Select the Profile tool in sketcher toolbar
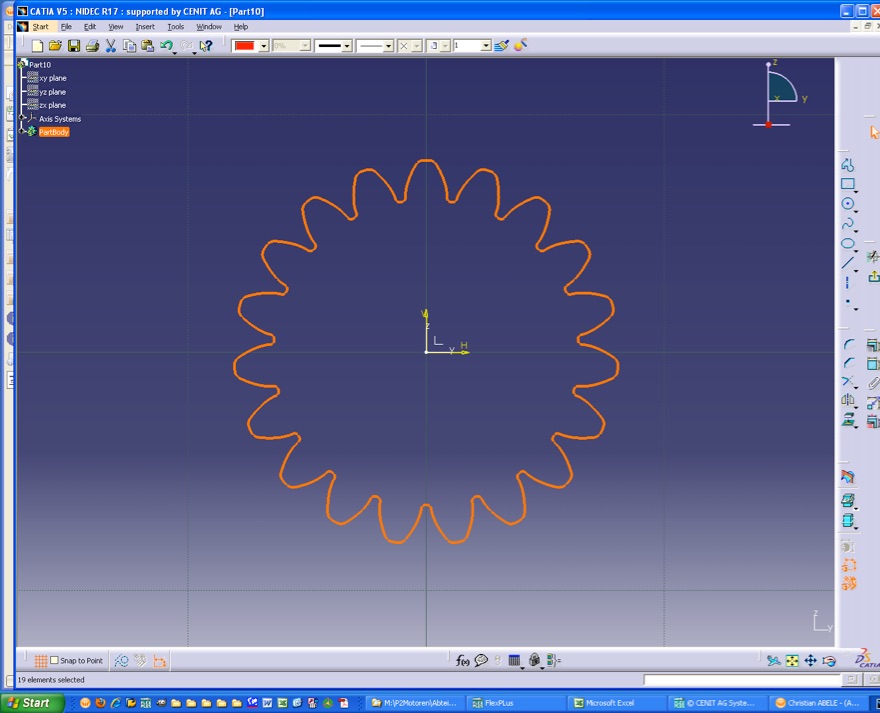Screen dimensions: 880x713 pyautogui.click(x=848, y=164)
